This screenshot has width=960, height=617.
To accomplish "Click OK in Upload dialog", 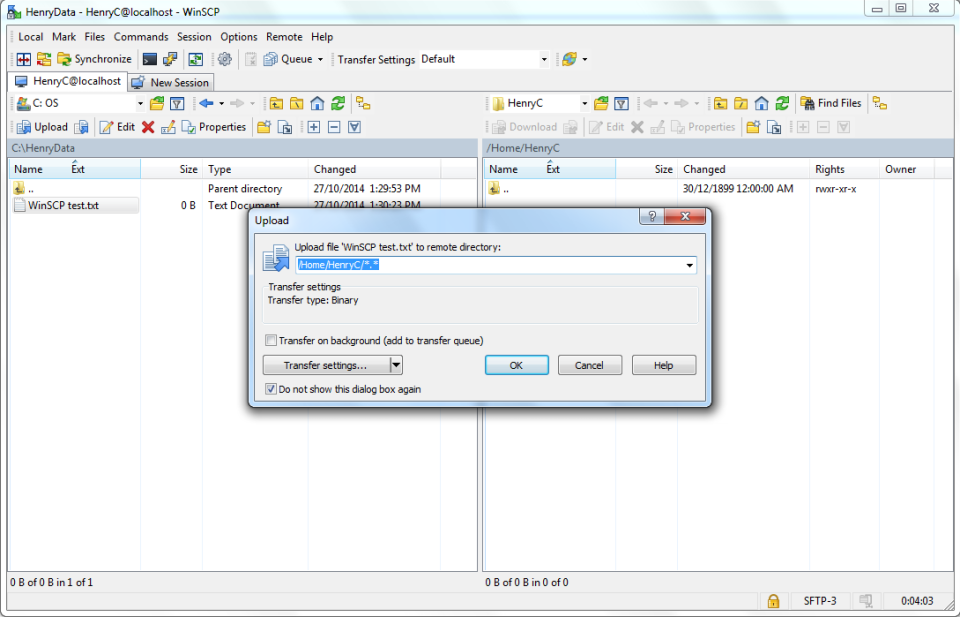I will click(517, 365).
